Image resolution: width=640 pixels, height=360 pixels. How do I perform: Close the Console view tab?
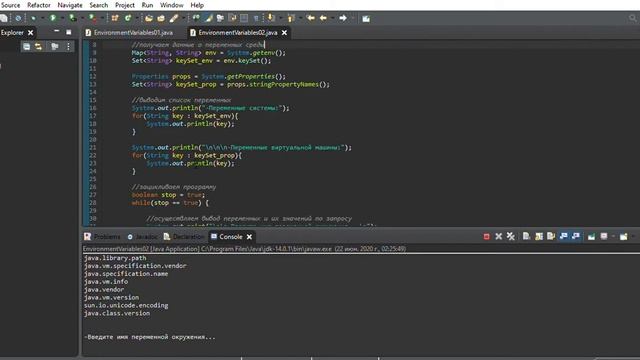click(x=249, y=237)
